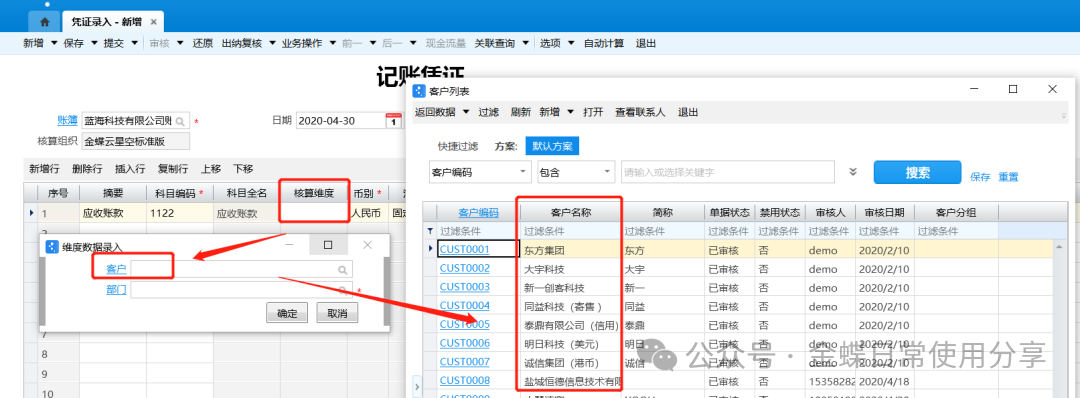Open the 客户编码 filter field dropdown
Viewport: 1080px width, 398px height.
(x=480, y=171)
